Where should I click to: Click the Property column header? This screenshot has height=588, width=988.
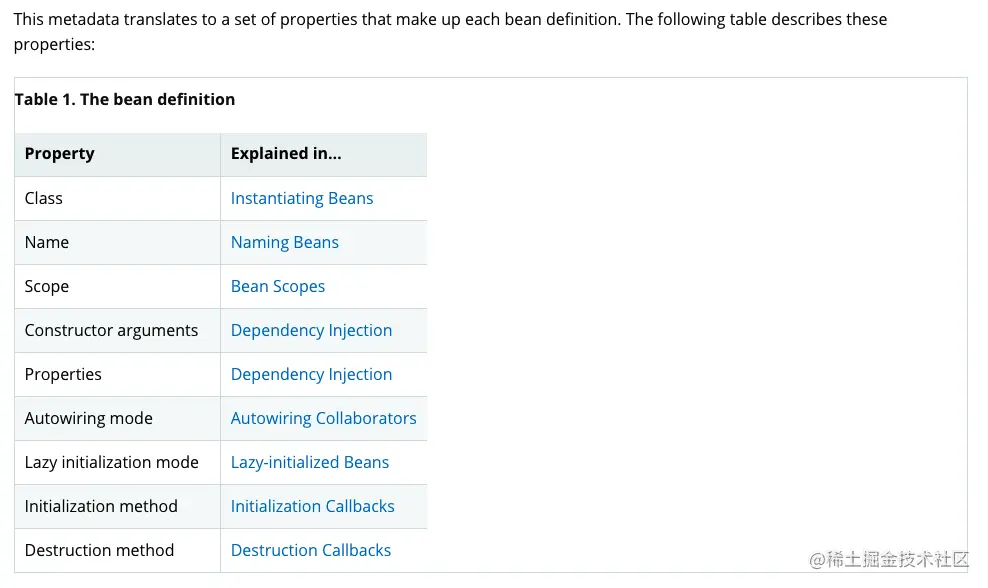click(59, 154)
